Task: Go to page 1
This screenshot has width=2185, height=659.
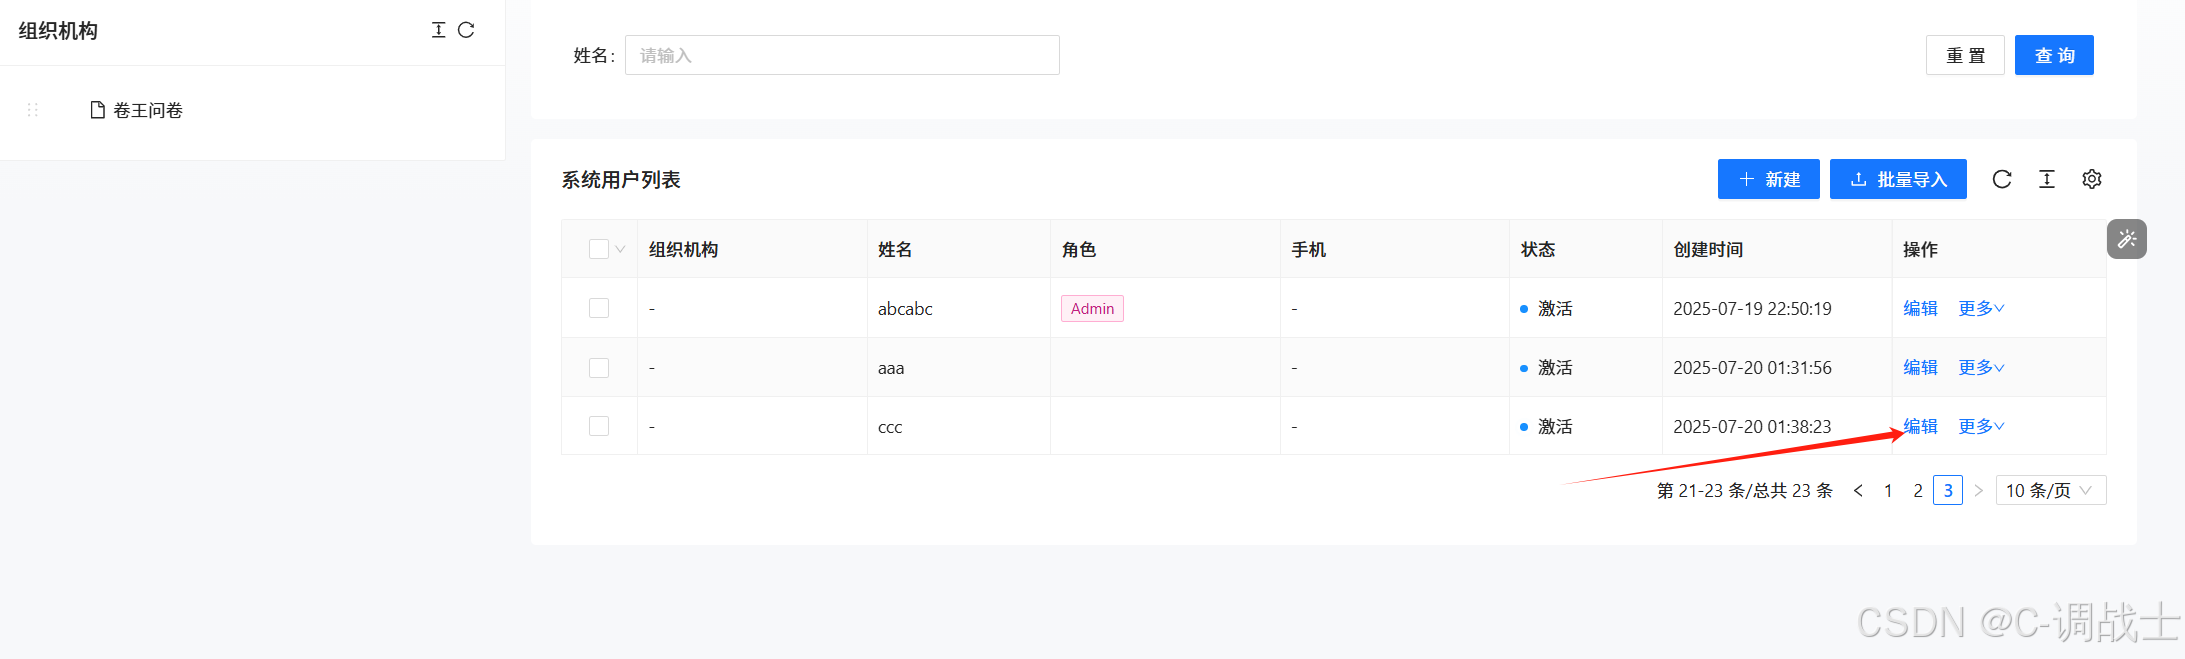Action: pos(1888,490)
